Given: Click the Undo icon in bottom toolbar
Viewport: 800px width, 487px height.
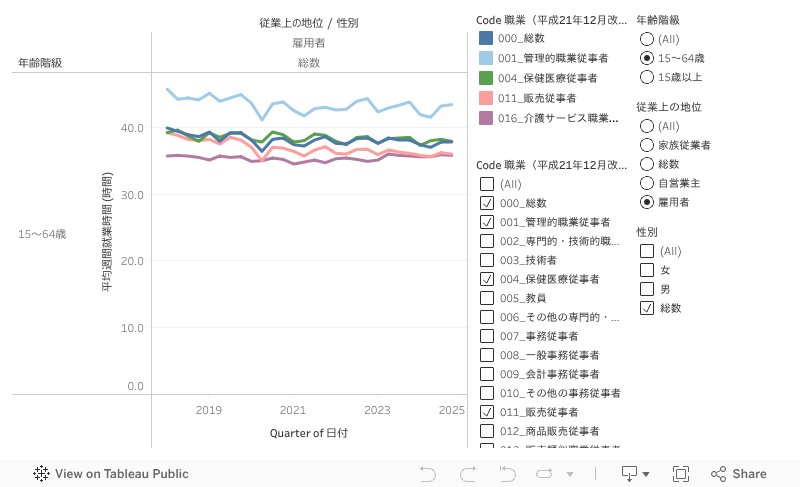Looking at the screenshot, I should click(x=428, y=474).
